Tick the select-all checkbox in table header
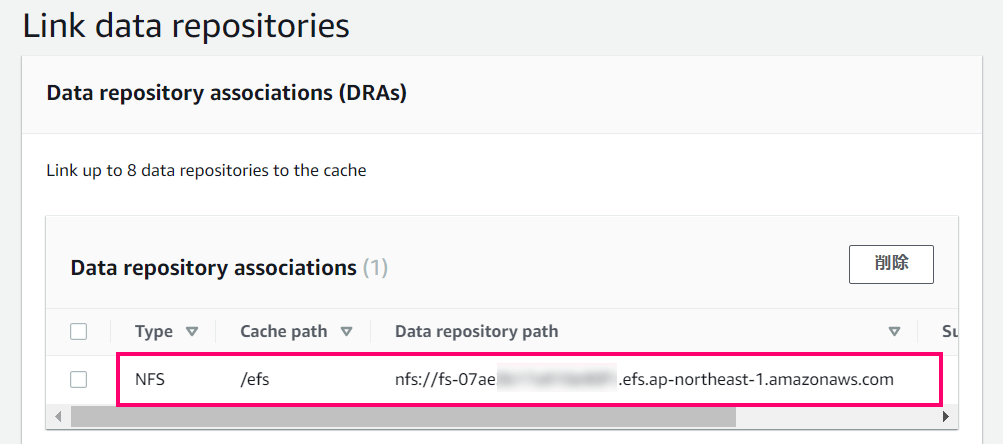1003x444 pixels. pyautogui.click(x=79, y=332)
